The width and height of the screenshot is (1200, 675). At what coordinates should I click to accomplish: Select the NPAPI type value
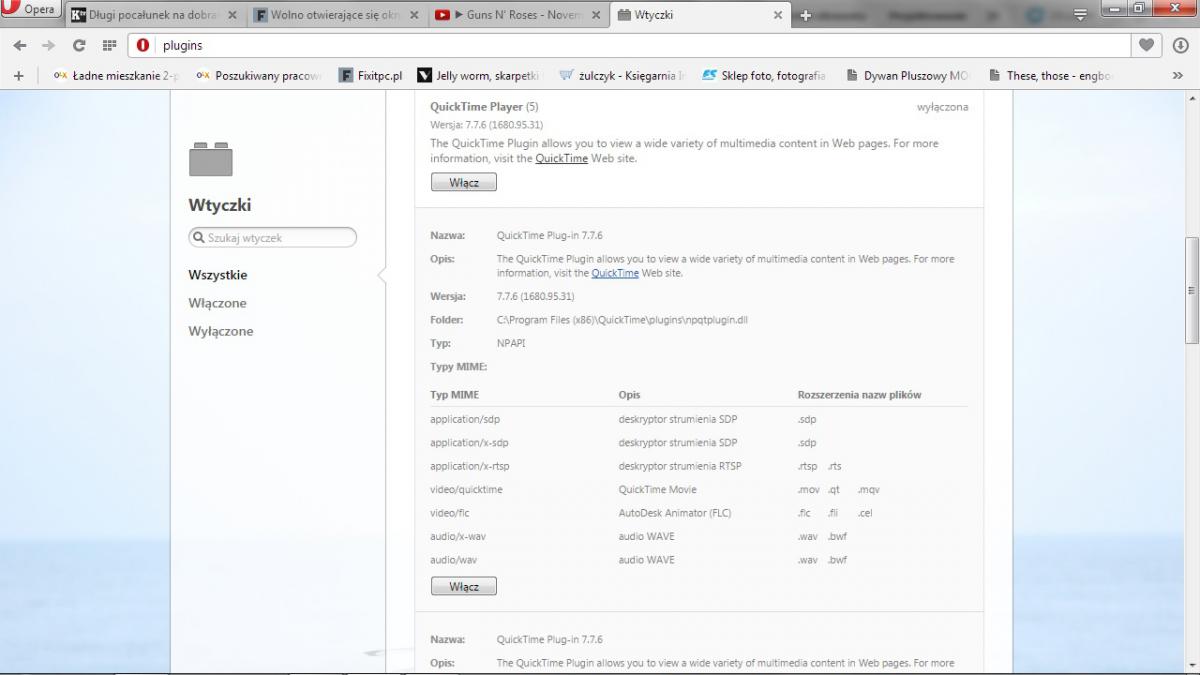(x=511, y=343)
